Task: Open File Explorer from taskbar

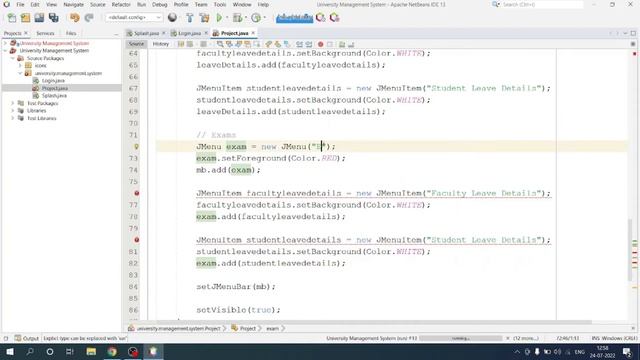Action: (x=91, y=351)
